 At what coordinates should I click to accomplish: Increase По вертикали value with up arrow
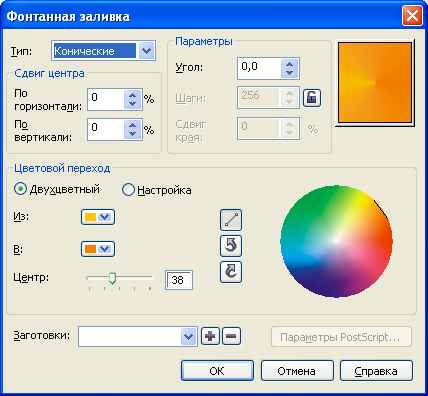pos(133,125)
